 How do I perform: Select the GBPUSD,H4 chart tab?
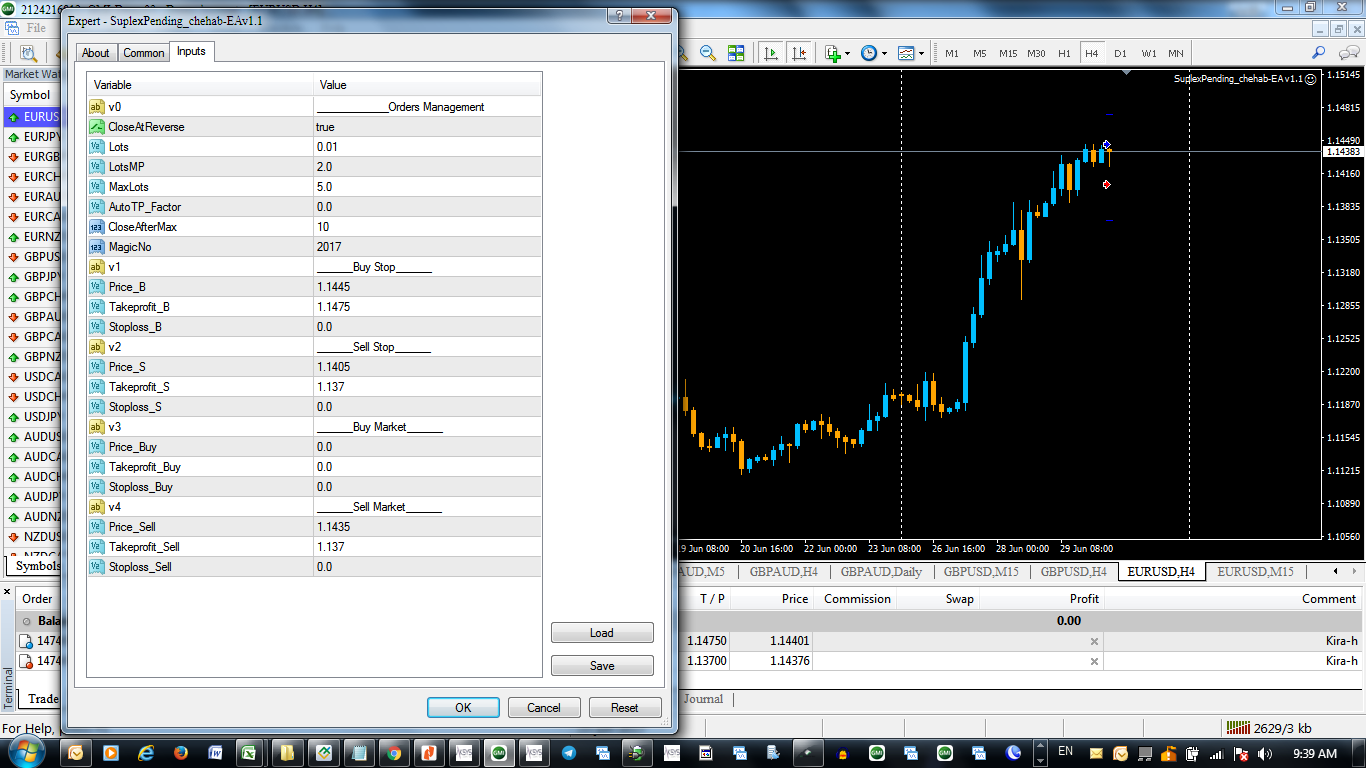(x=1073, y=572)
